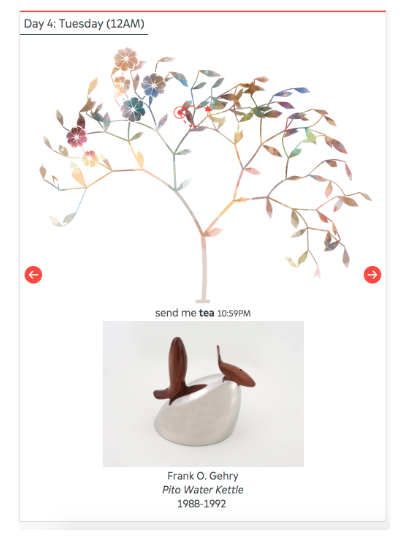Select the small pink-orange flower at lower left
The width and height of the screenshot is (408, 536).
point(90,159)
